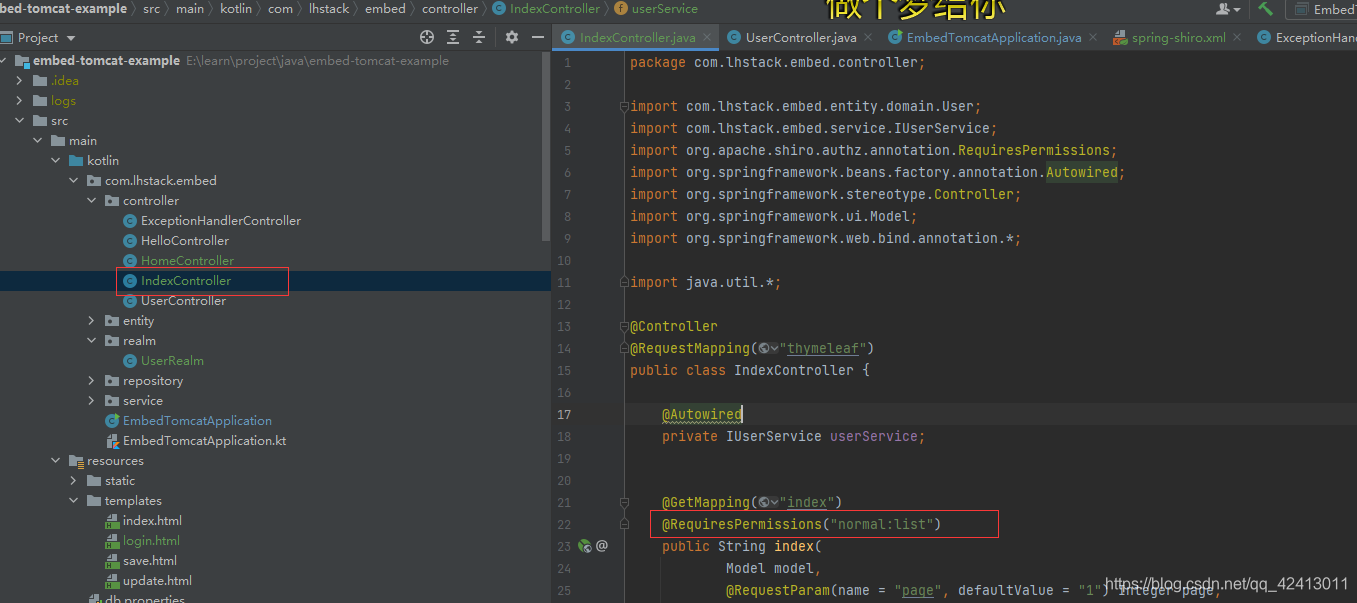The width and height of the screenshot is (1357, 603).
Task: Collapse the src folder
Action: click(19, 121)
